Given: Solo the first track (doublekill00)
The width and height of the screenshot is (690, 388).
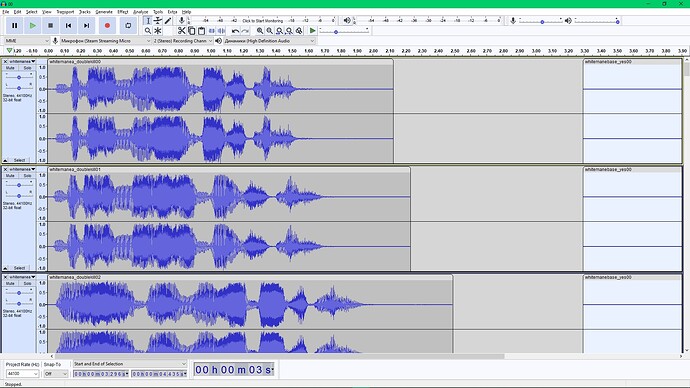Looking at the screenshot, I should click(x=27, y=68).
